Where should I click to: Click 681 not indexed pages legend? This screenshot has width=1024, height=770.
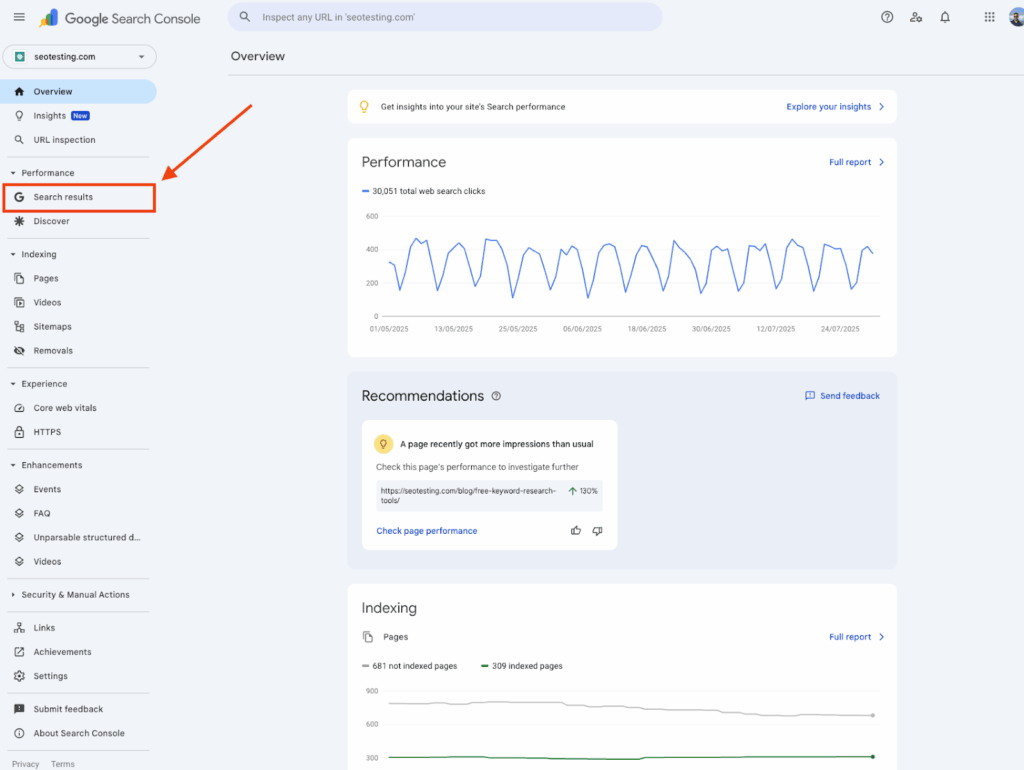pos(409,666)
